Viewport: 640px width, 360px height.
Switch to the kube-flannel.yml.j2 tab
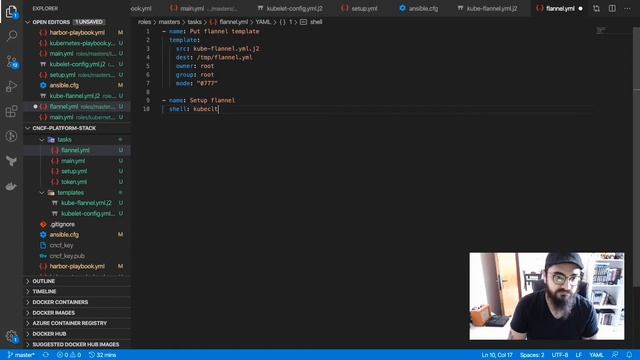[x=488, y=8]
